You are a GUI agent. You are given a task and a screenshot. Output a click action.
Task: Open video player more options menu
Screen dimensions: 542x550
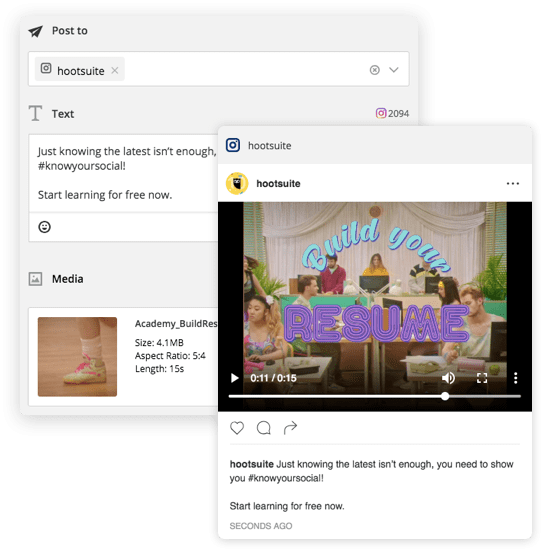[x=515, y=378]
